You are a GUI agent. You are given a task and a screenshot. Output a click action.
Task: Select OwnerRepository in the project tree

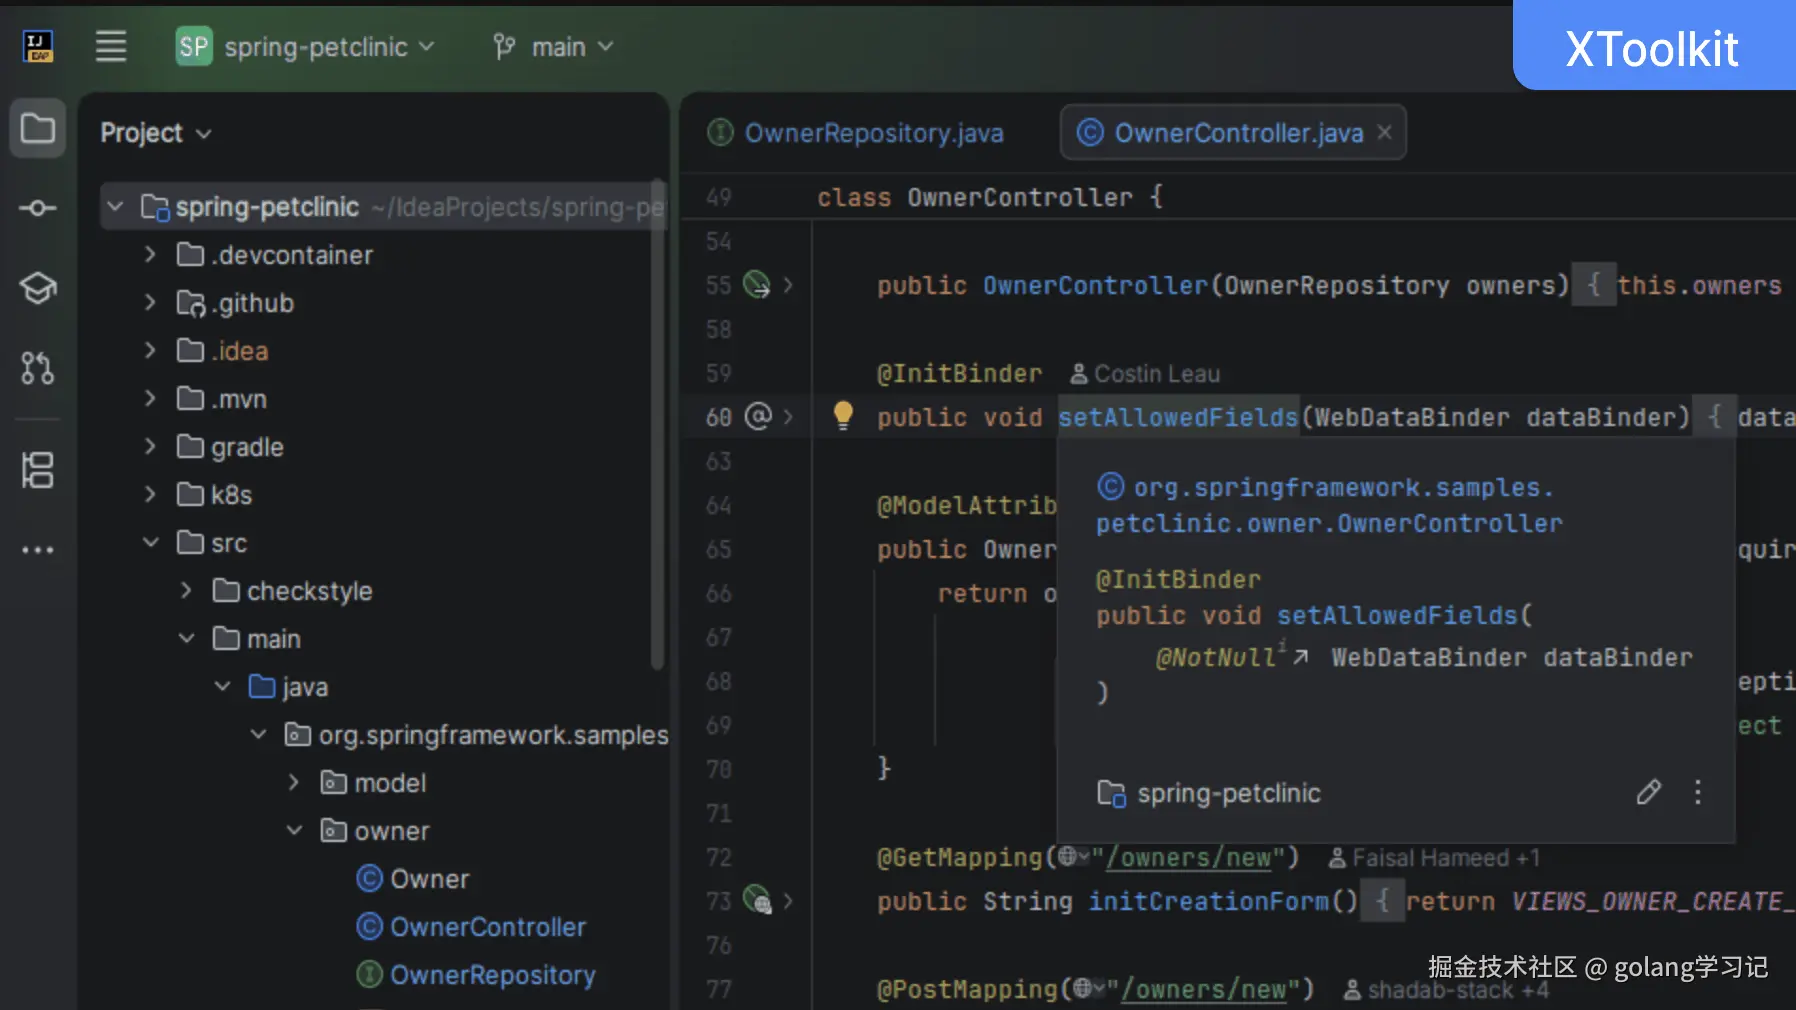tap(492, 975)
